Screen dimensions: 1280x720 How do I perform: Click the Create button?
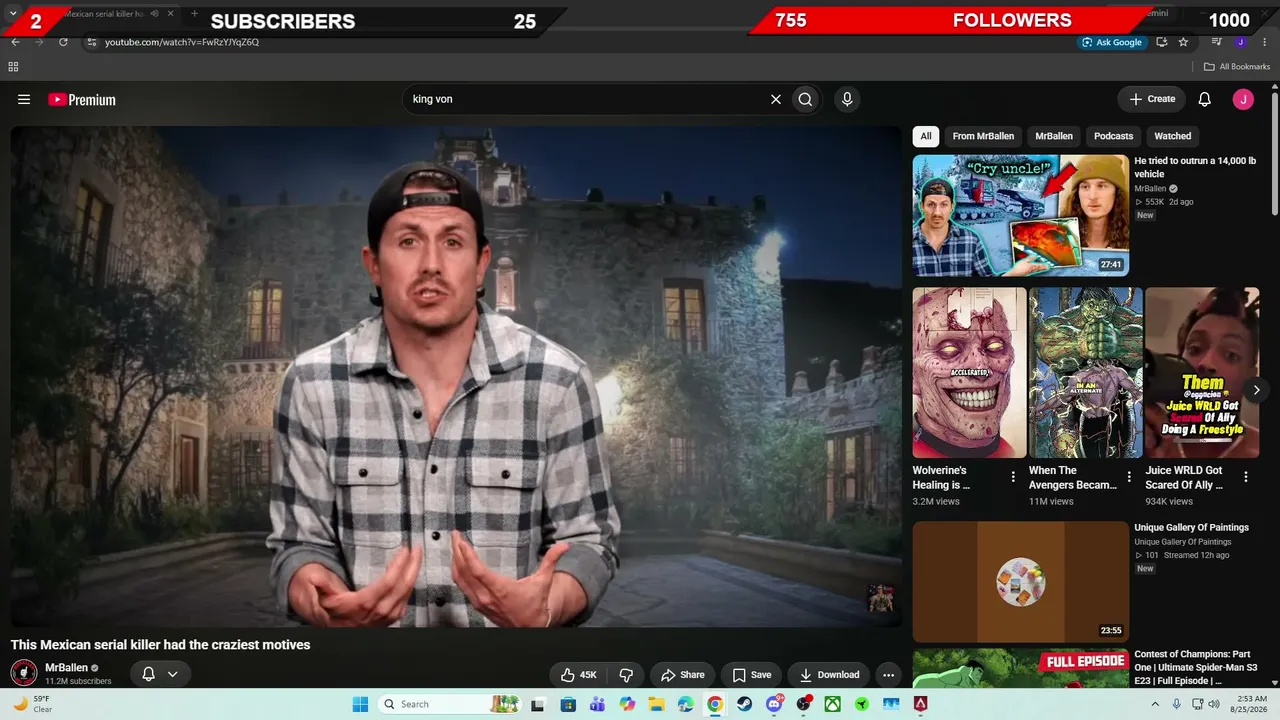point(1151,99)
